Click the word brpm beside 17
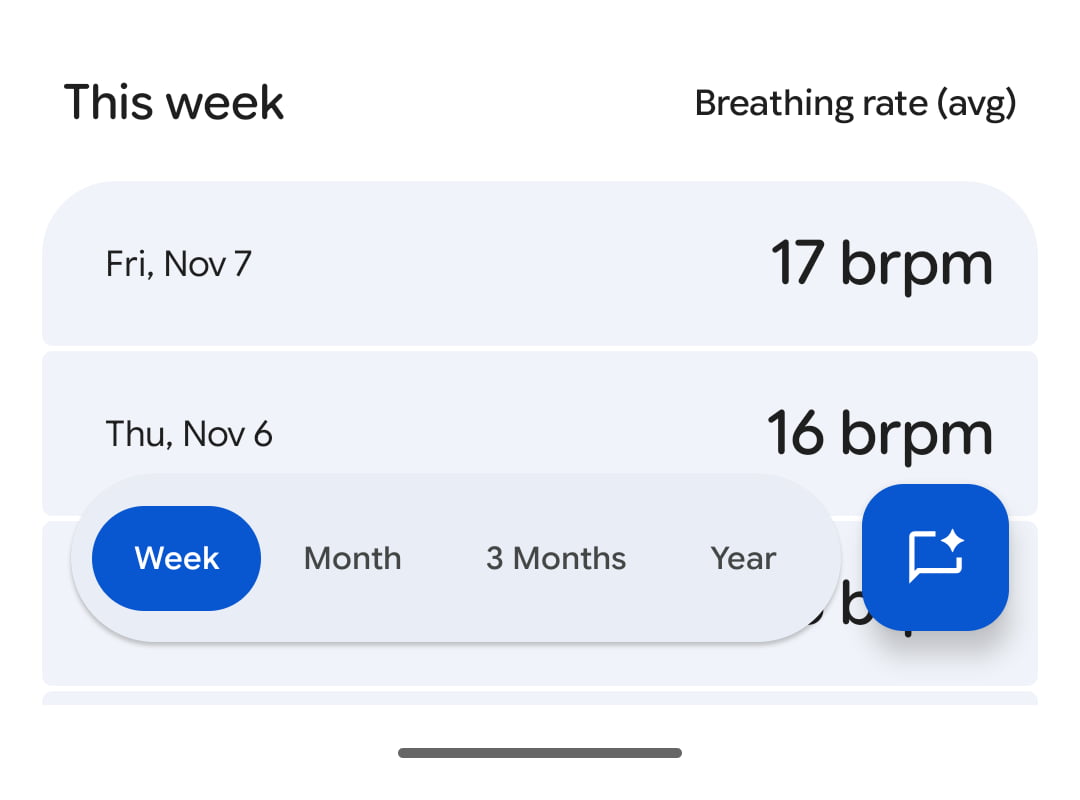The image size is (1080, 800). [916, 264]
